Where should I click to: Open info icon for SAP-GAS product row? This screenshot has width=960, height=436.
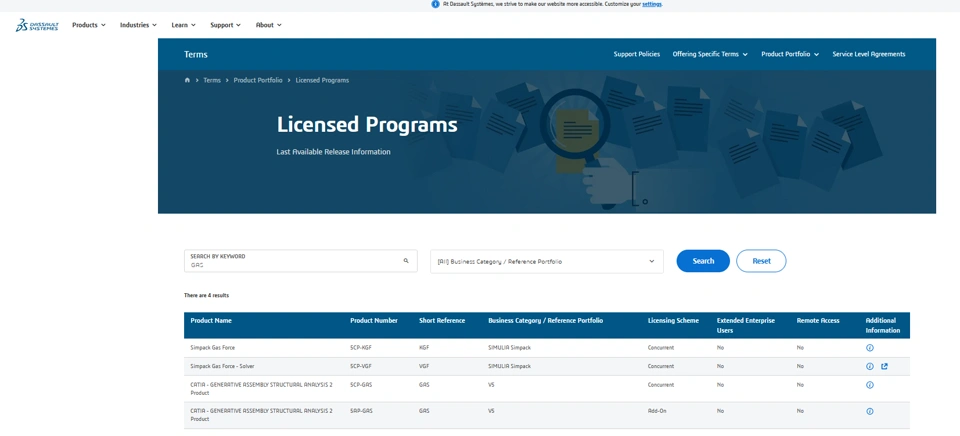point(870,411)
